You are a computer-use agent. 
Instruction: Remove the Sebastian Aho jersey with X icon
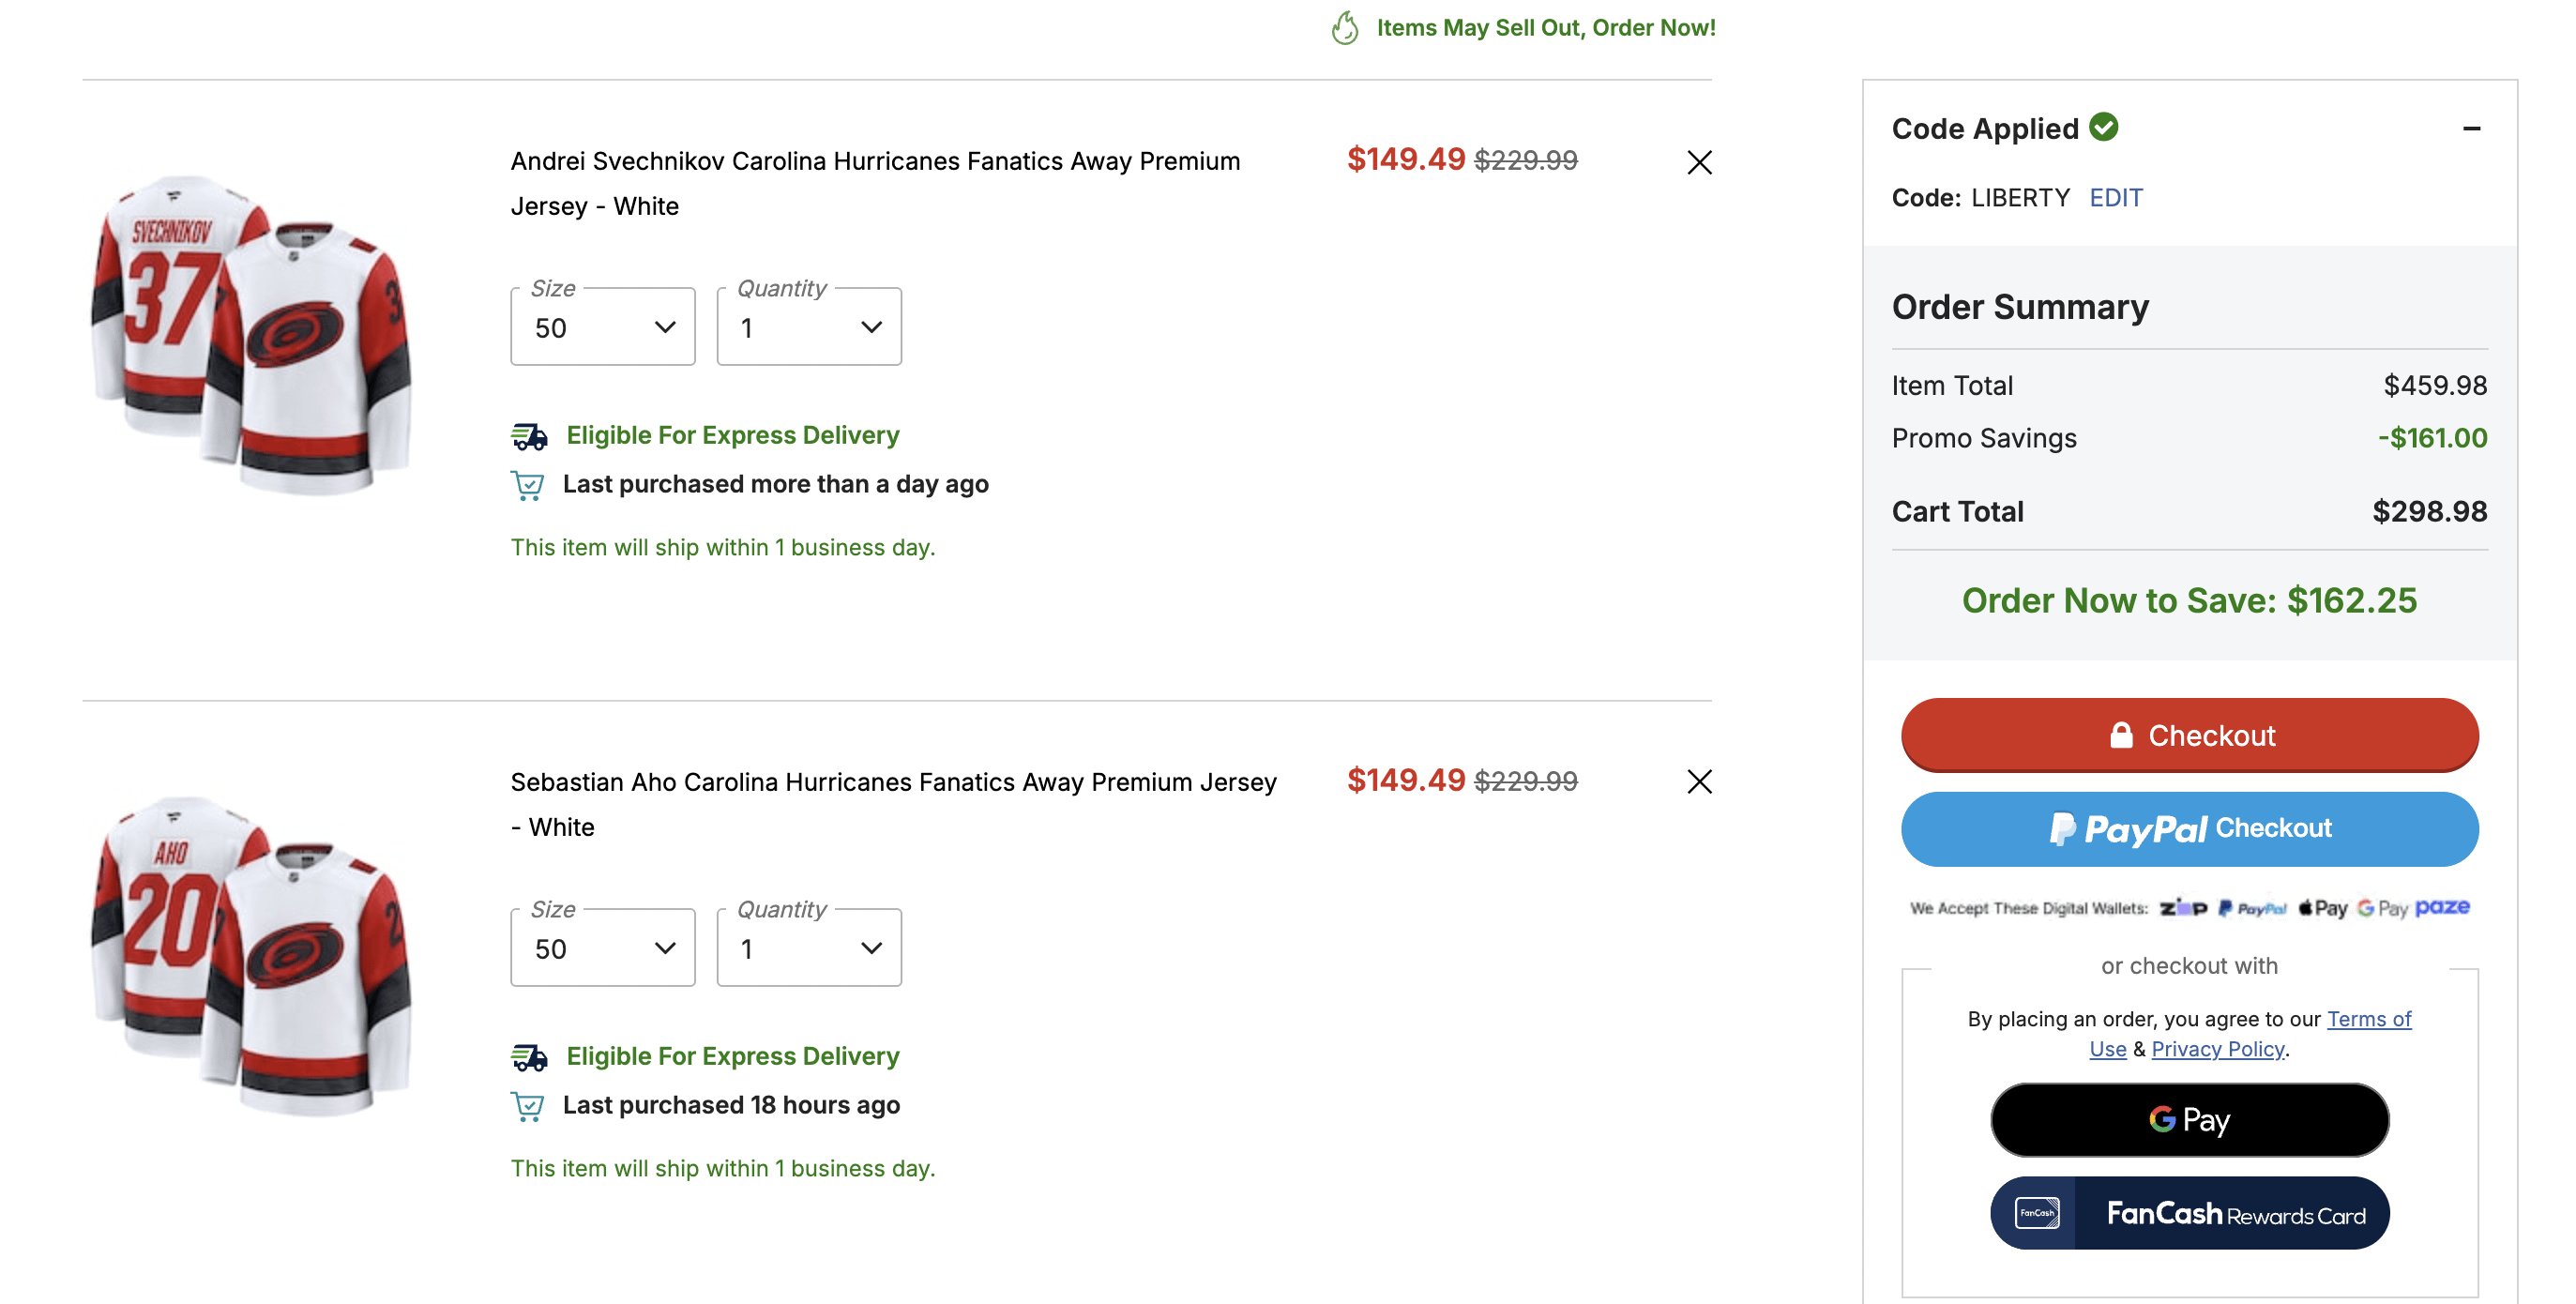click(x=1699, y=782)
